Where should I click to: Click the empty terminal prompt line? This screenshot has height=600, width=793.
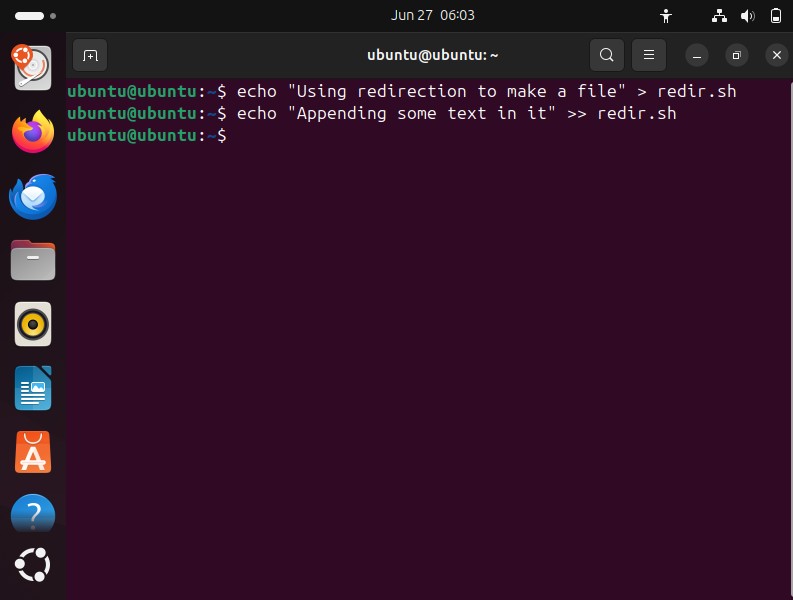428,136
